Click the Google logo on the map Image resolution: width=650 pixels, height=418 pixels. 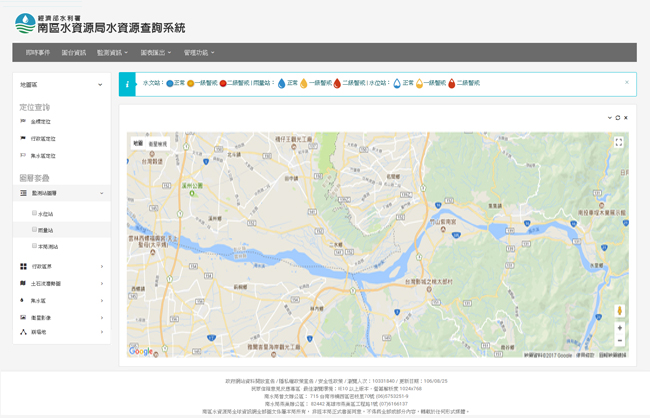pyautogui.click(x=141, y=351)
